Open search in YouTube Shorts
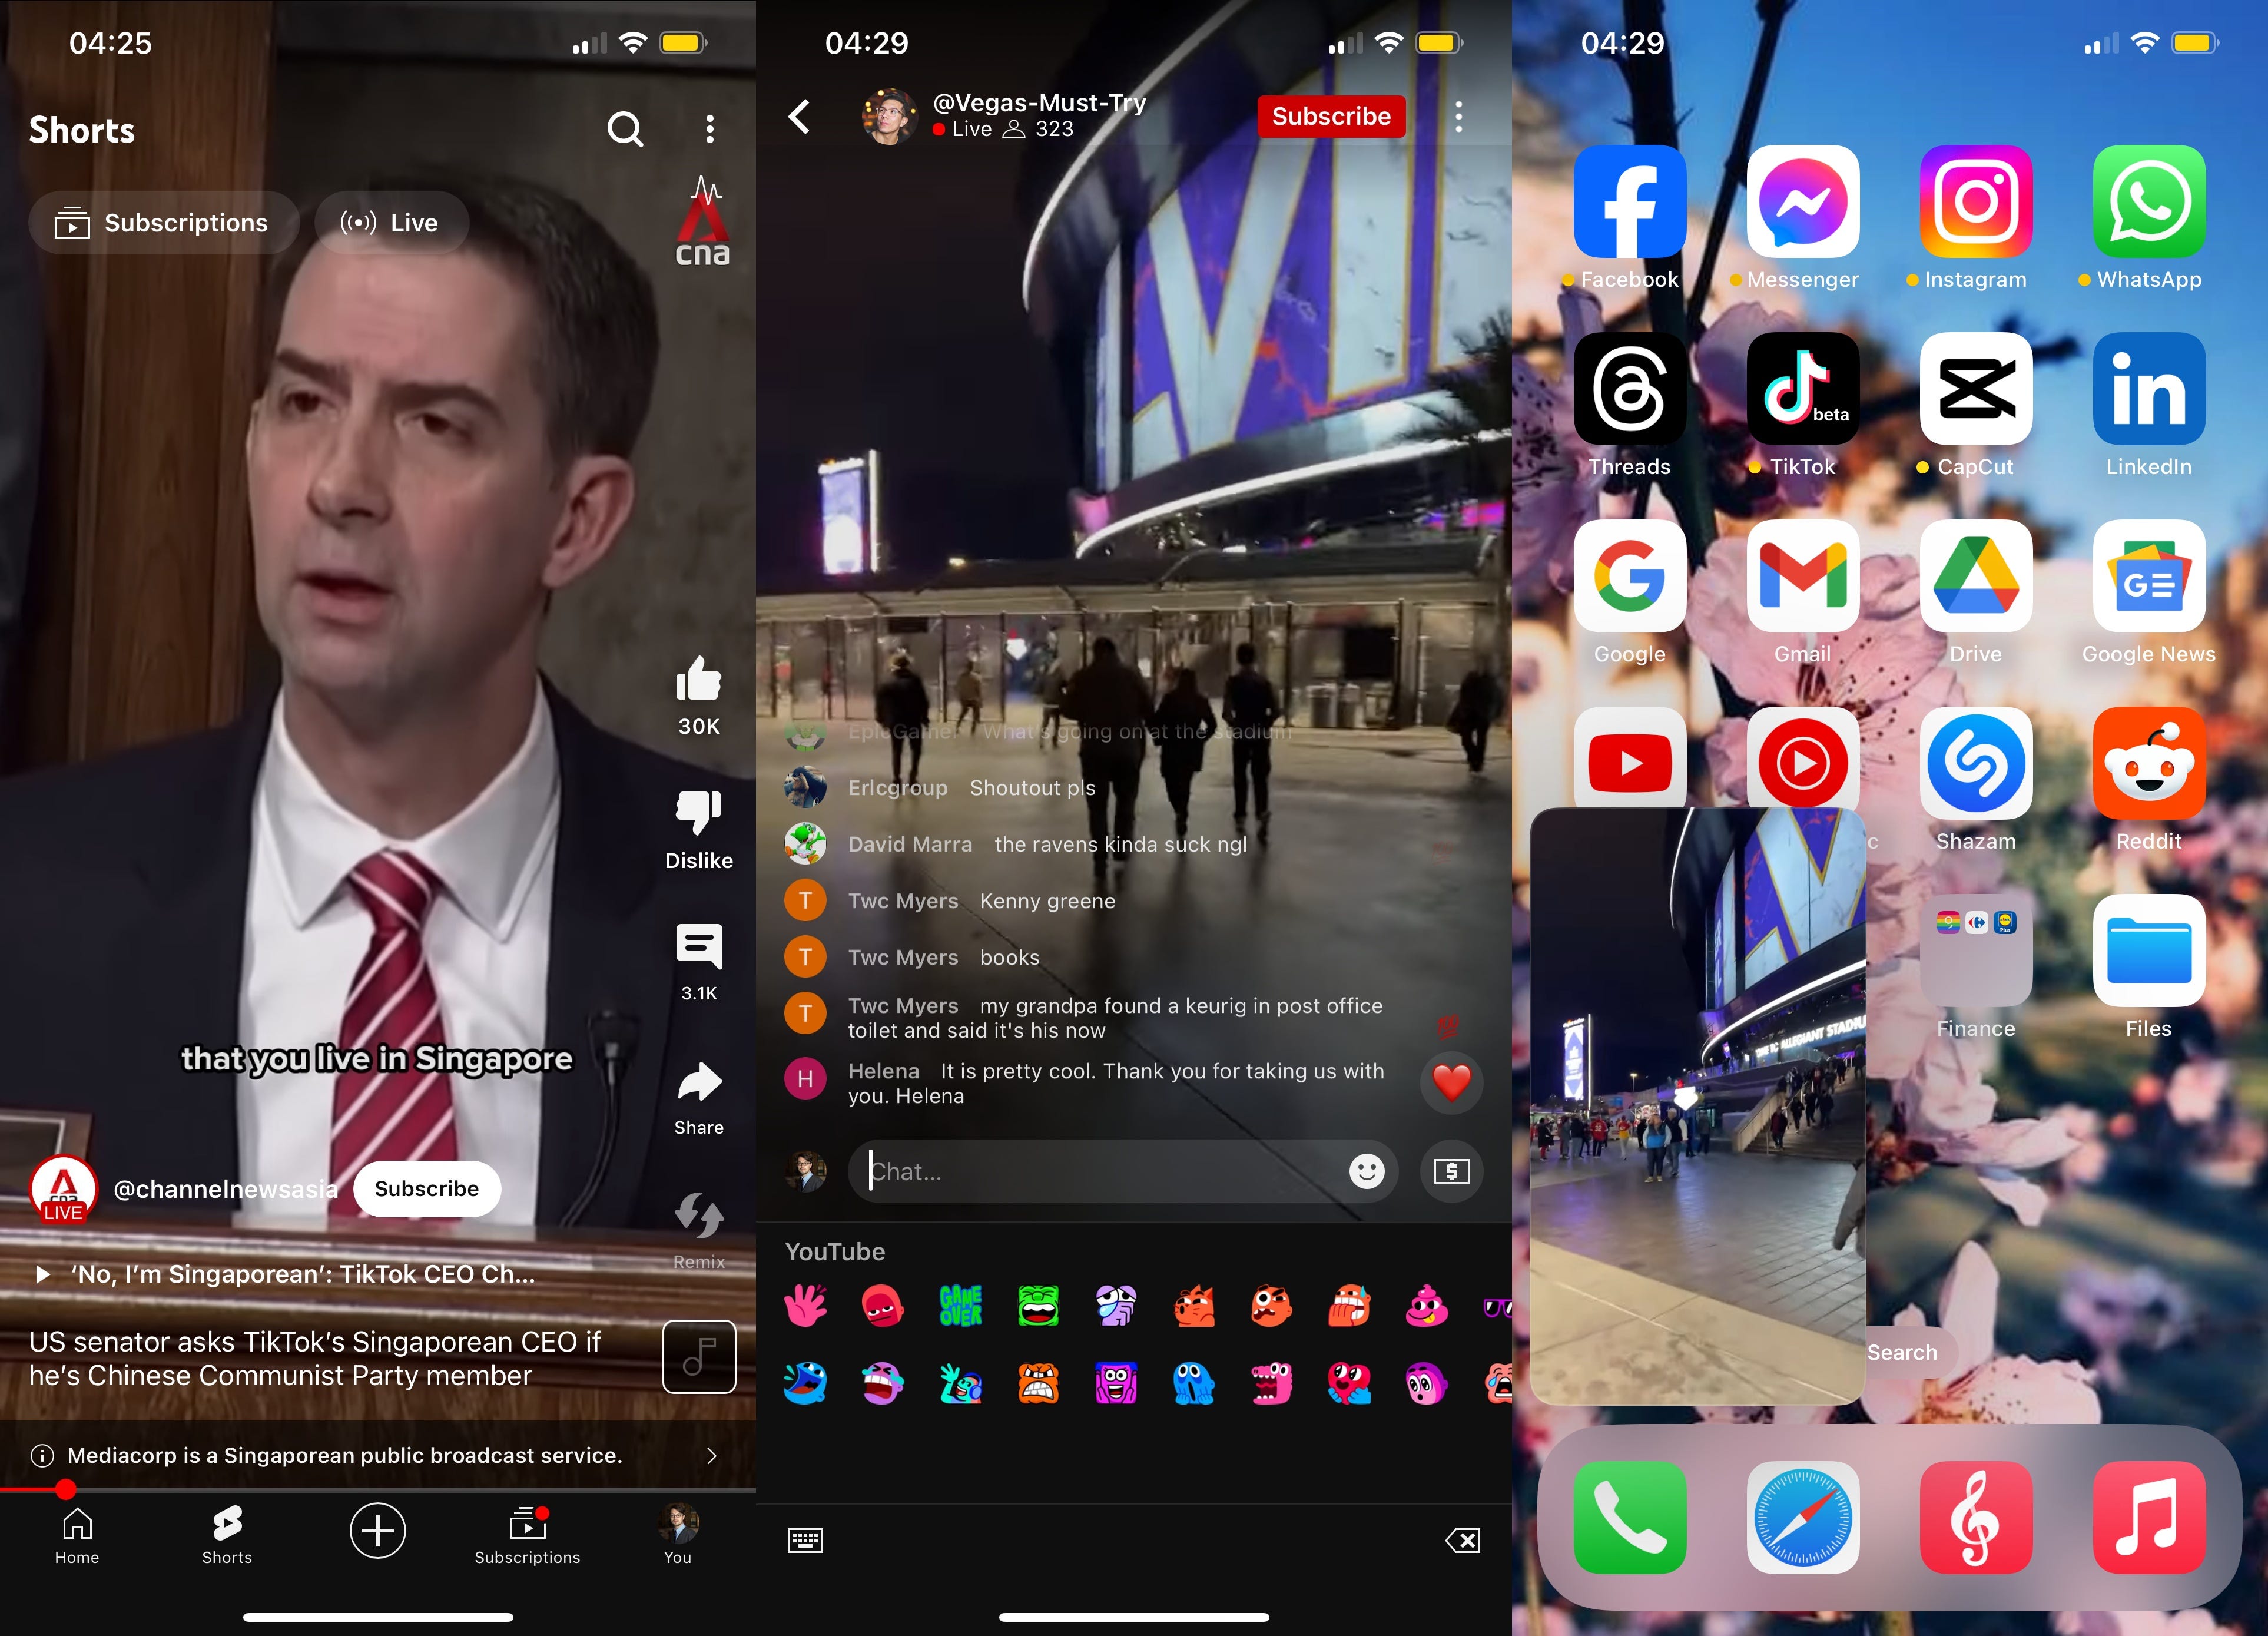 pos(625,129)
